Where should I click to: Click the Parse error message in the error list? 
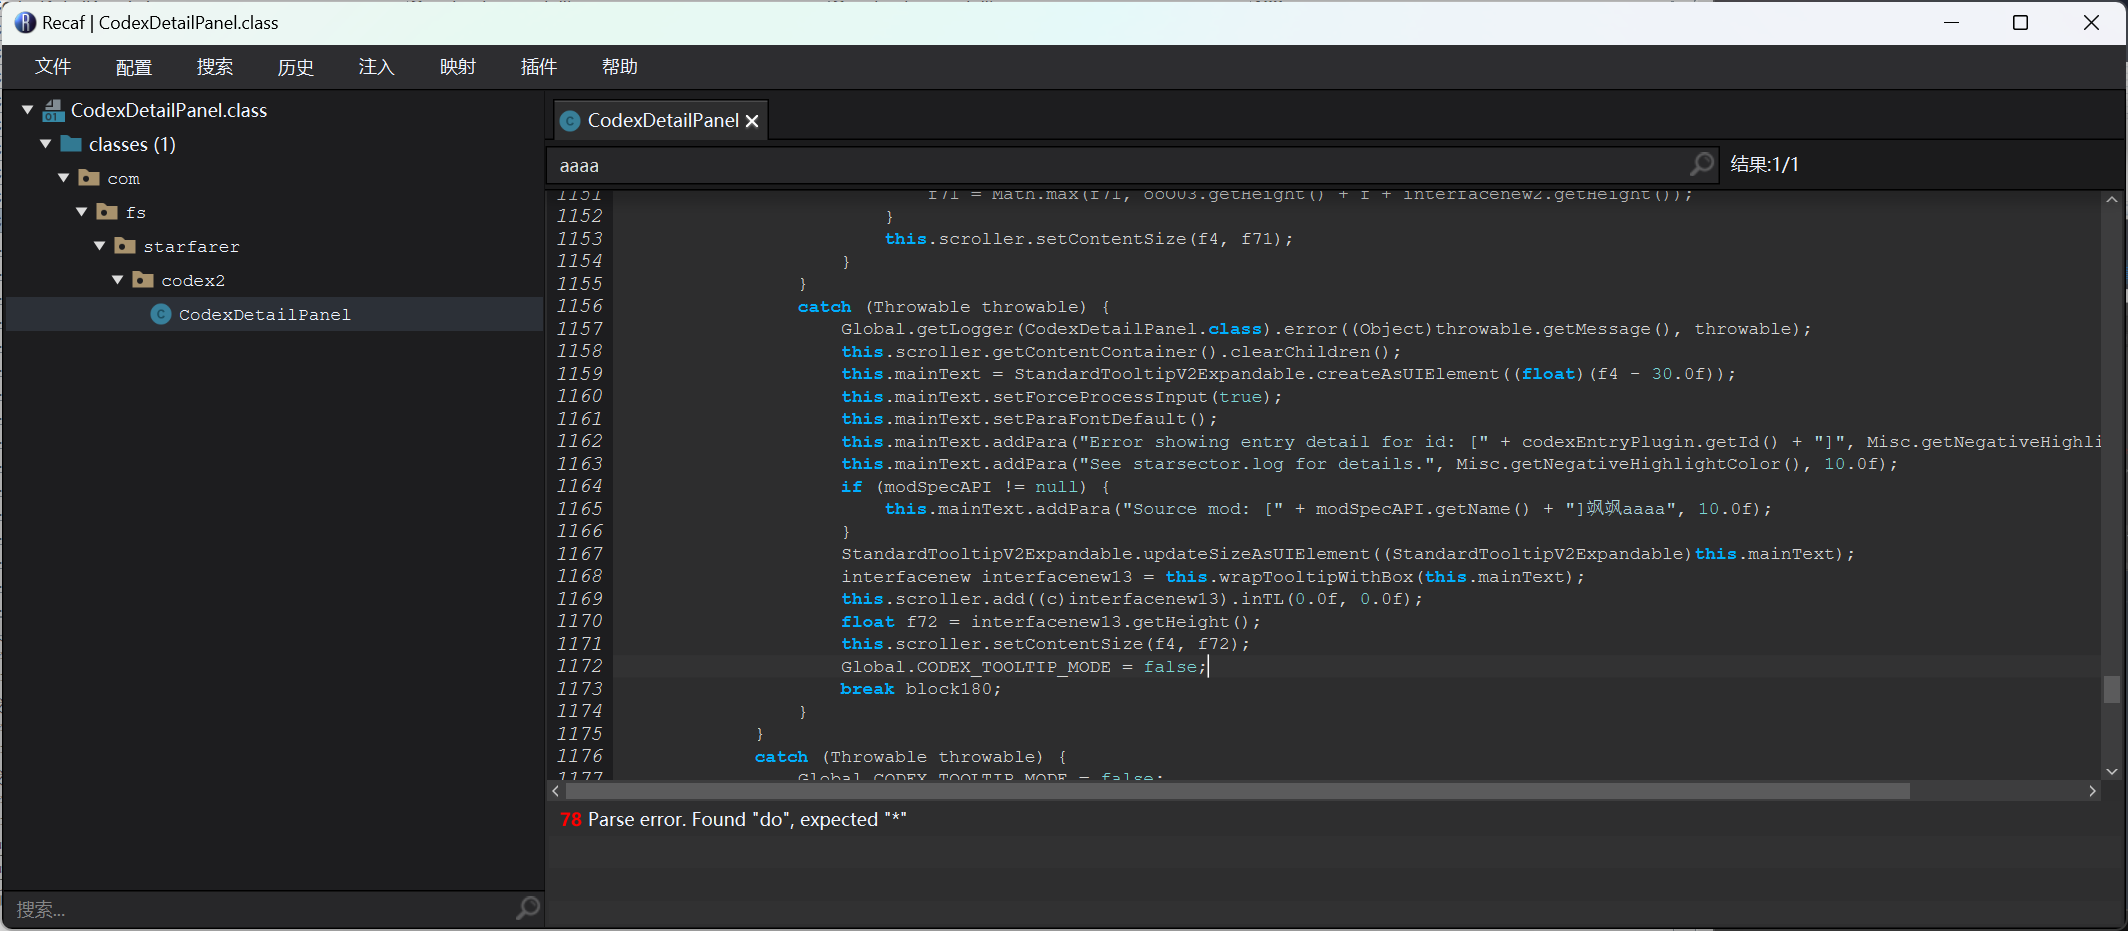click(x=746, y=819)
